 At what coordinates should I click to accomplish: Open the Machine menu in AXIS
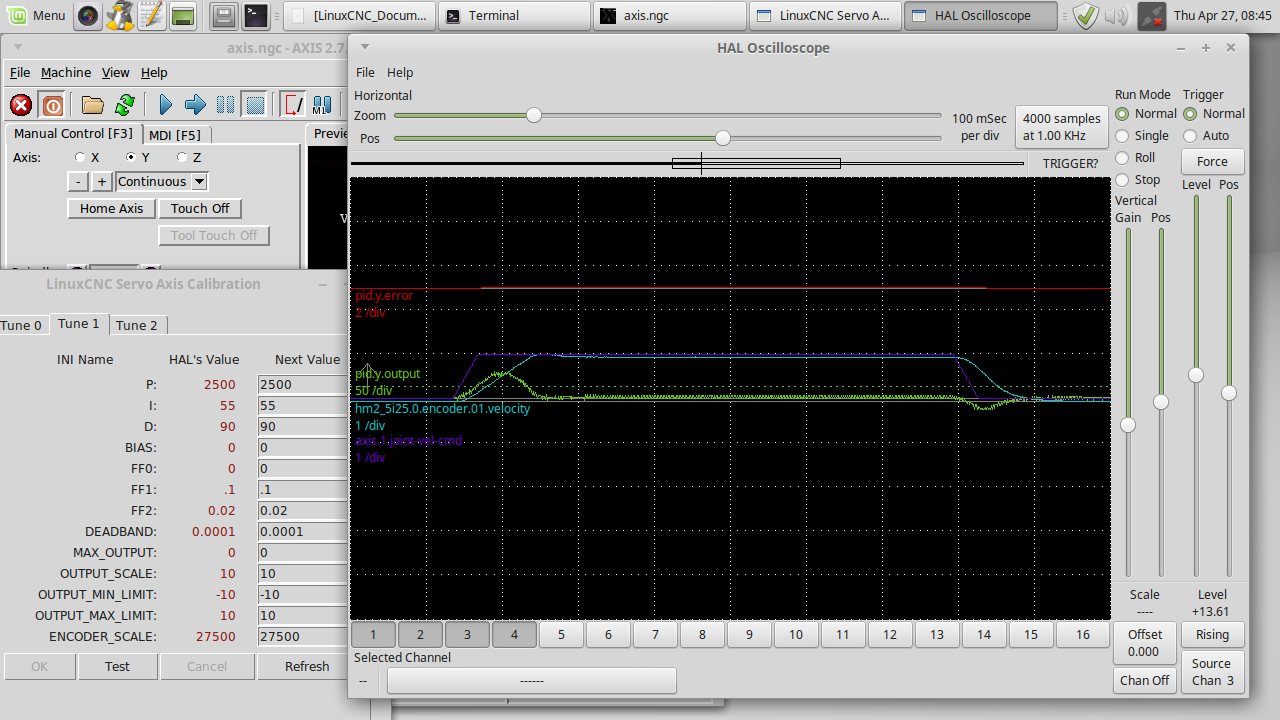pos(66,73)
